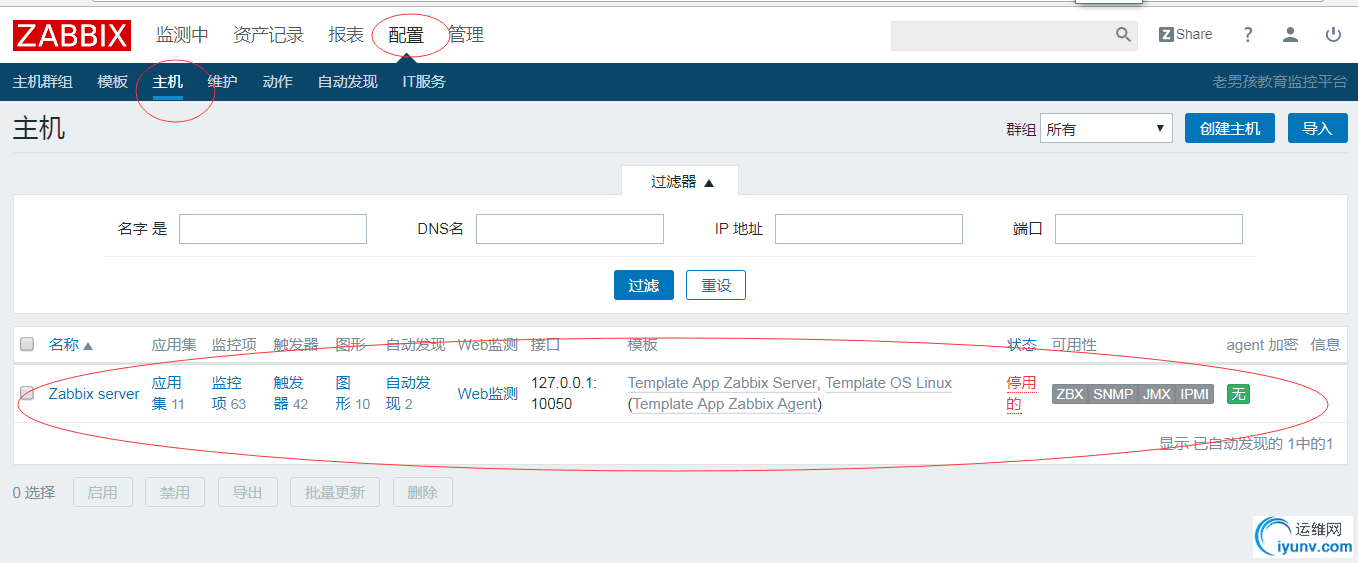Tick the select-all checkbox in the table header
1358x563 pixels.
click(27, 344)
